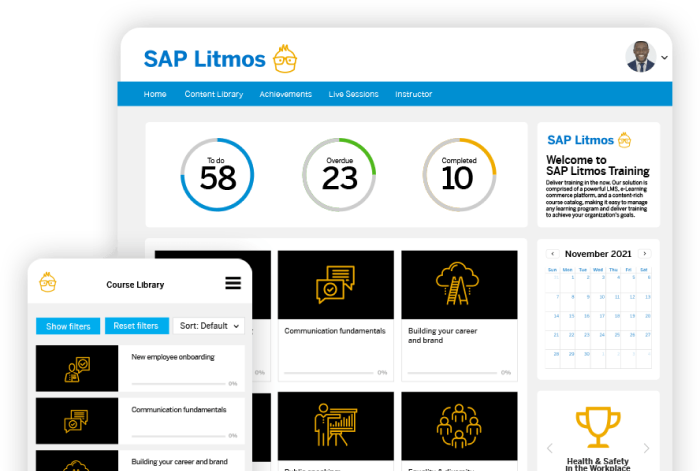The width and height of the screenshot is (700, 471).
Task: Click New employee onboarding title in mobile list
Action: click(x=173, y=357)
